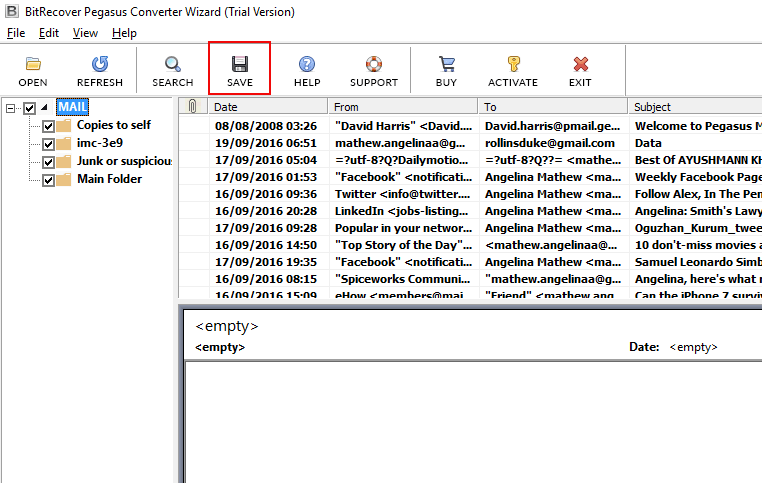Click the David.harris@pmail.ge... To cell
Image resolution: width=762 pixels, height=483 pixels.
coord(553,126)
